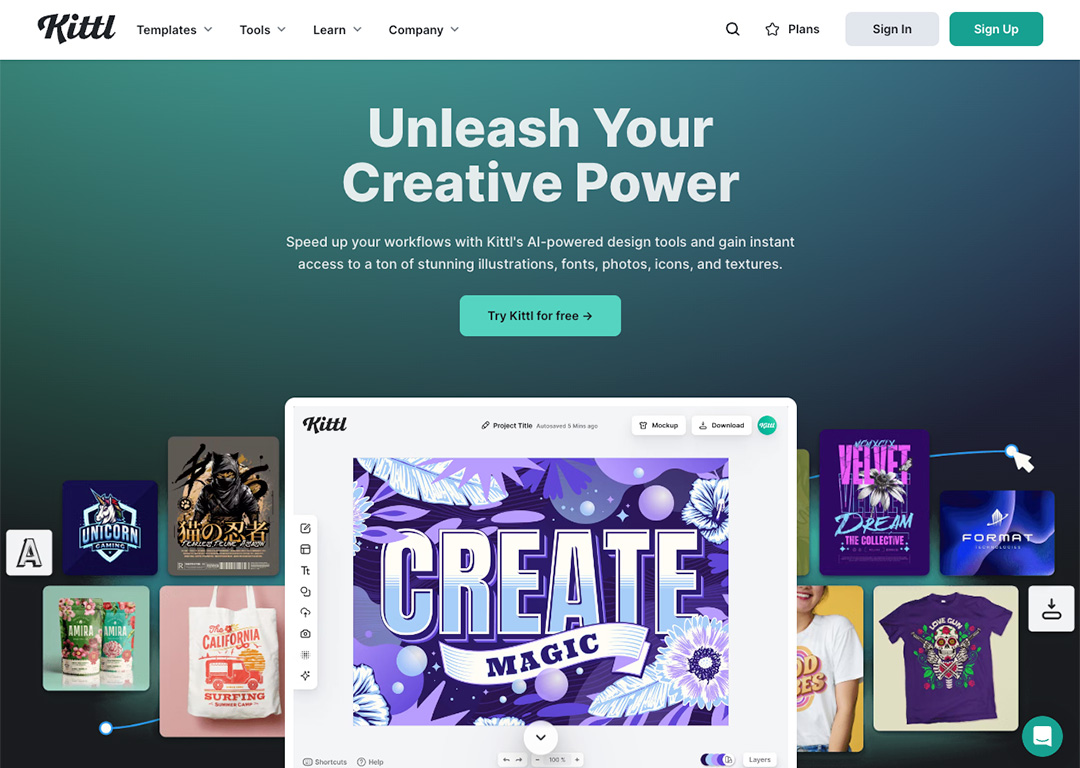Select the AI sparkle icon in sidebar
The width and height of the screenshot is (1080, 768).
[x=305, y=676]
